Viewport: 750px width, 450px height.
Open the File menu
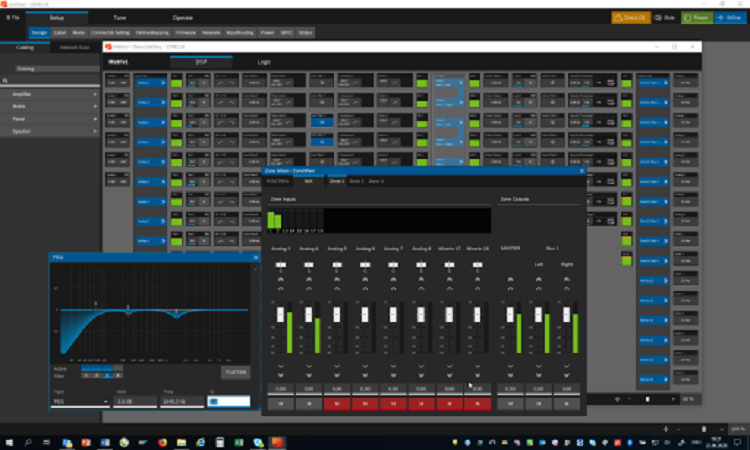(16, 18)
